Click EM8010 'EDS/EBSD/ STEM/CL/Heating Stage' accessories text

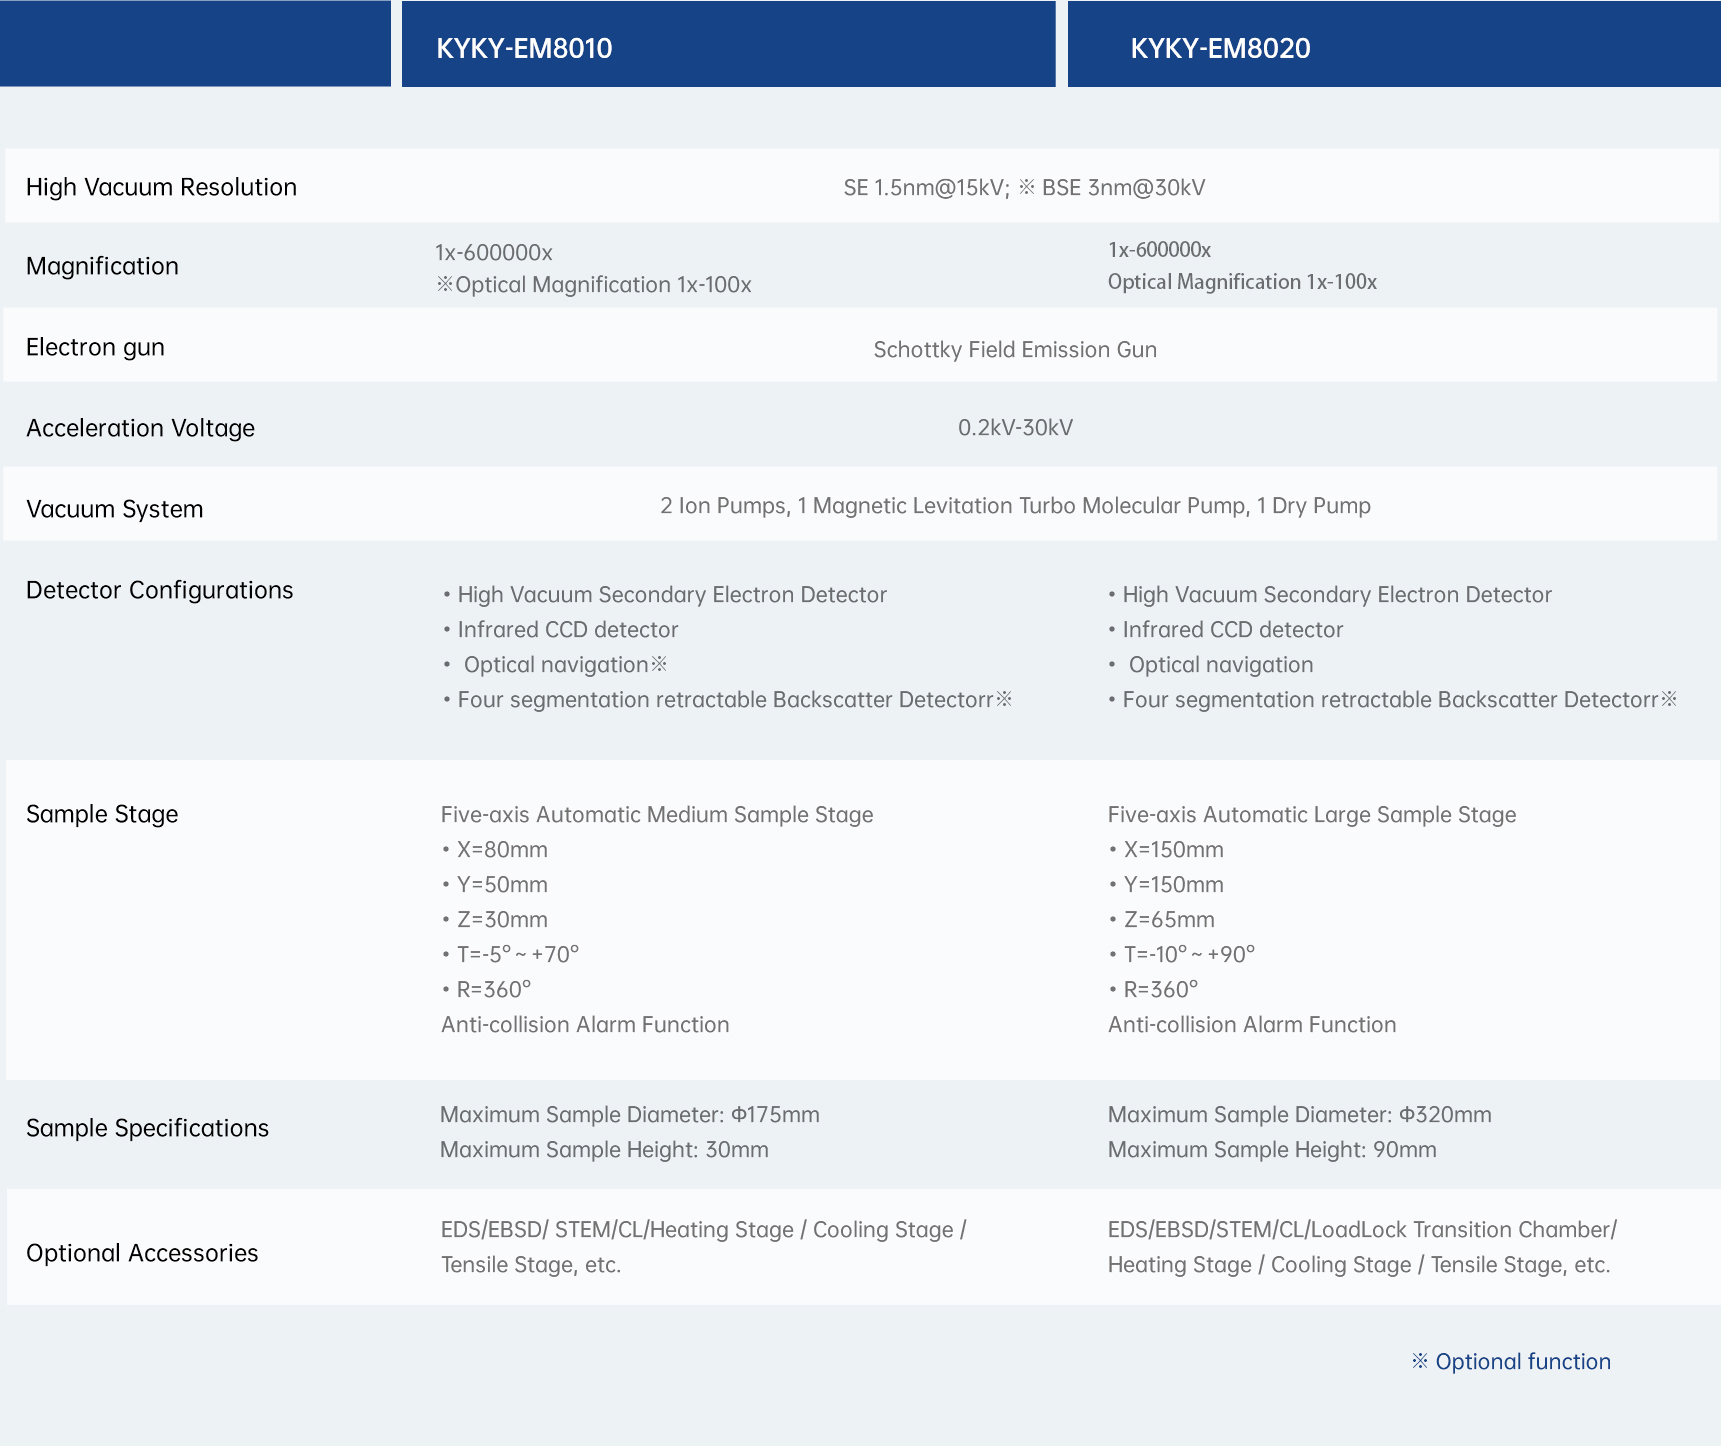[703, 1247]
